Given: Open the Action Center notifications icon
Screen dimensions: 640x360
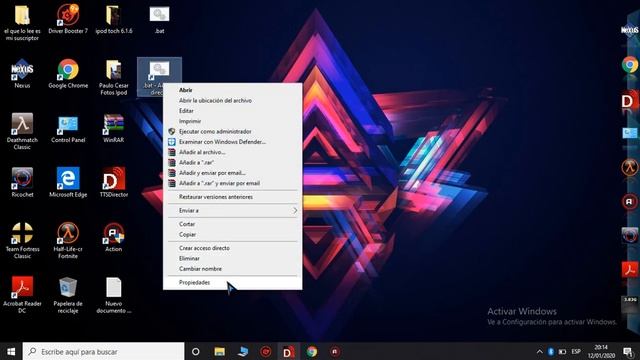Looking at the screenshot, I should pyautogui.click(x=629, y=351).
